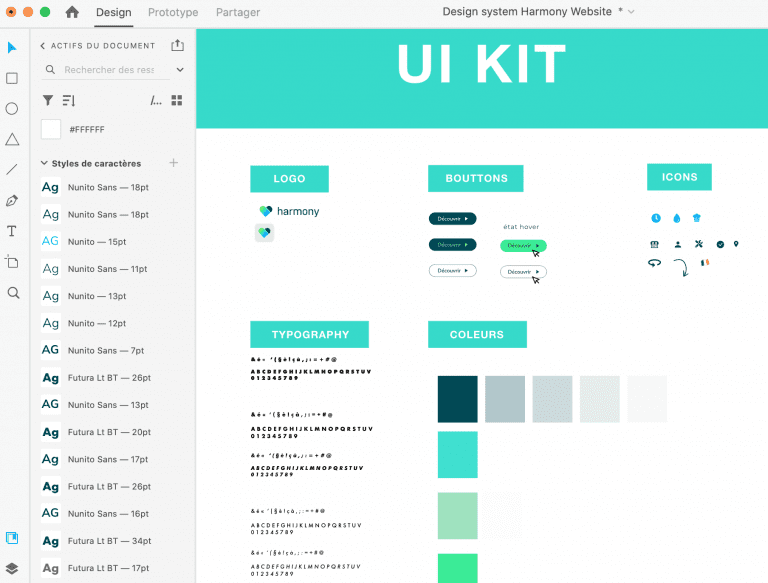Select the Polygon tool

click(12, 139)
